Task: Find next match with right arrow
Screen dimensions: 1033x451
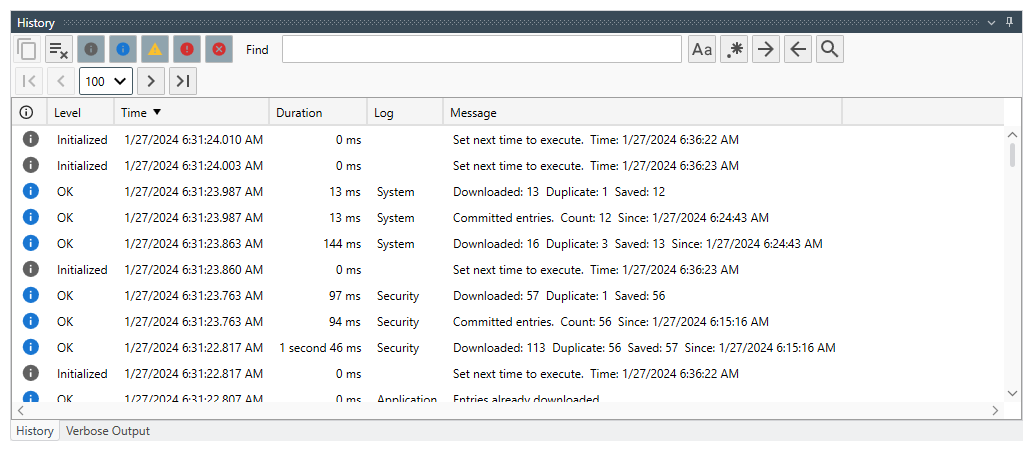Action: [x=766, y=49]
